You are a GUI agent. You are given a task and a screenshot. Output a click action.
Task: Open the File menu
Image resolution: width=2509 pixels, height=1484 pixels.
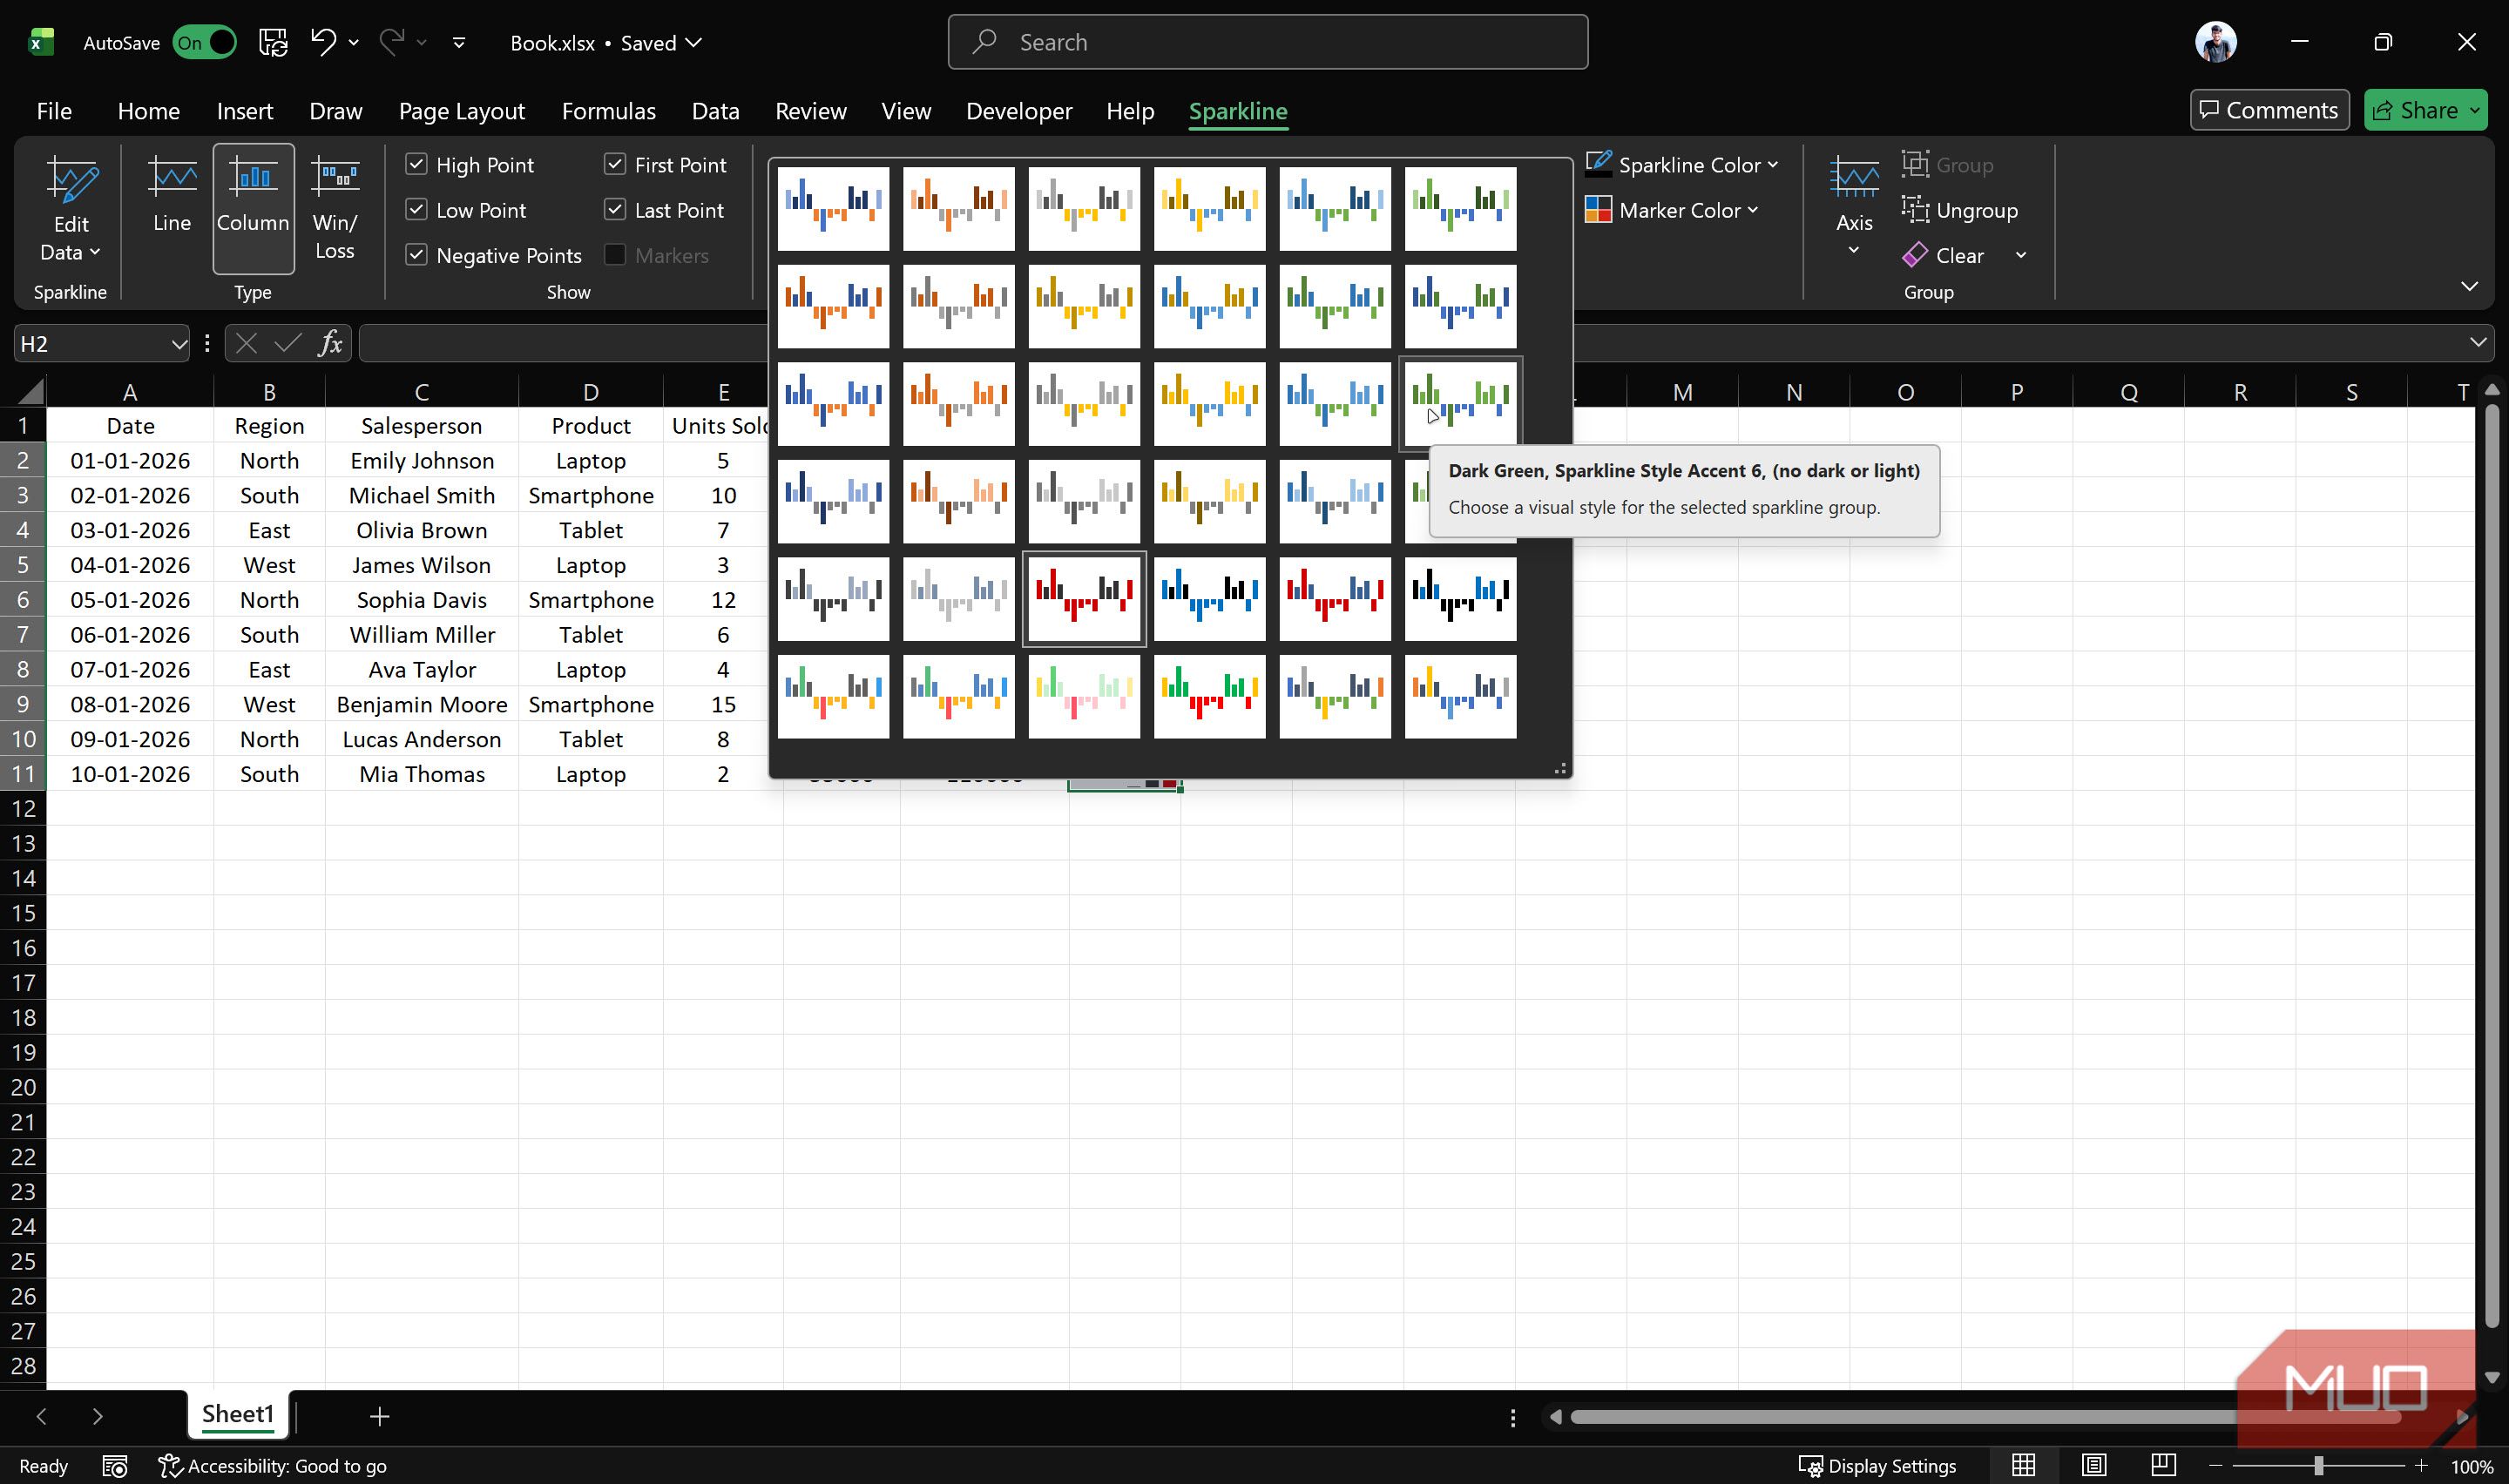pos(54,110)
